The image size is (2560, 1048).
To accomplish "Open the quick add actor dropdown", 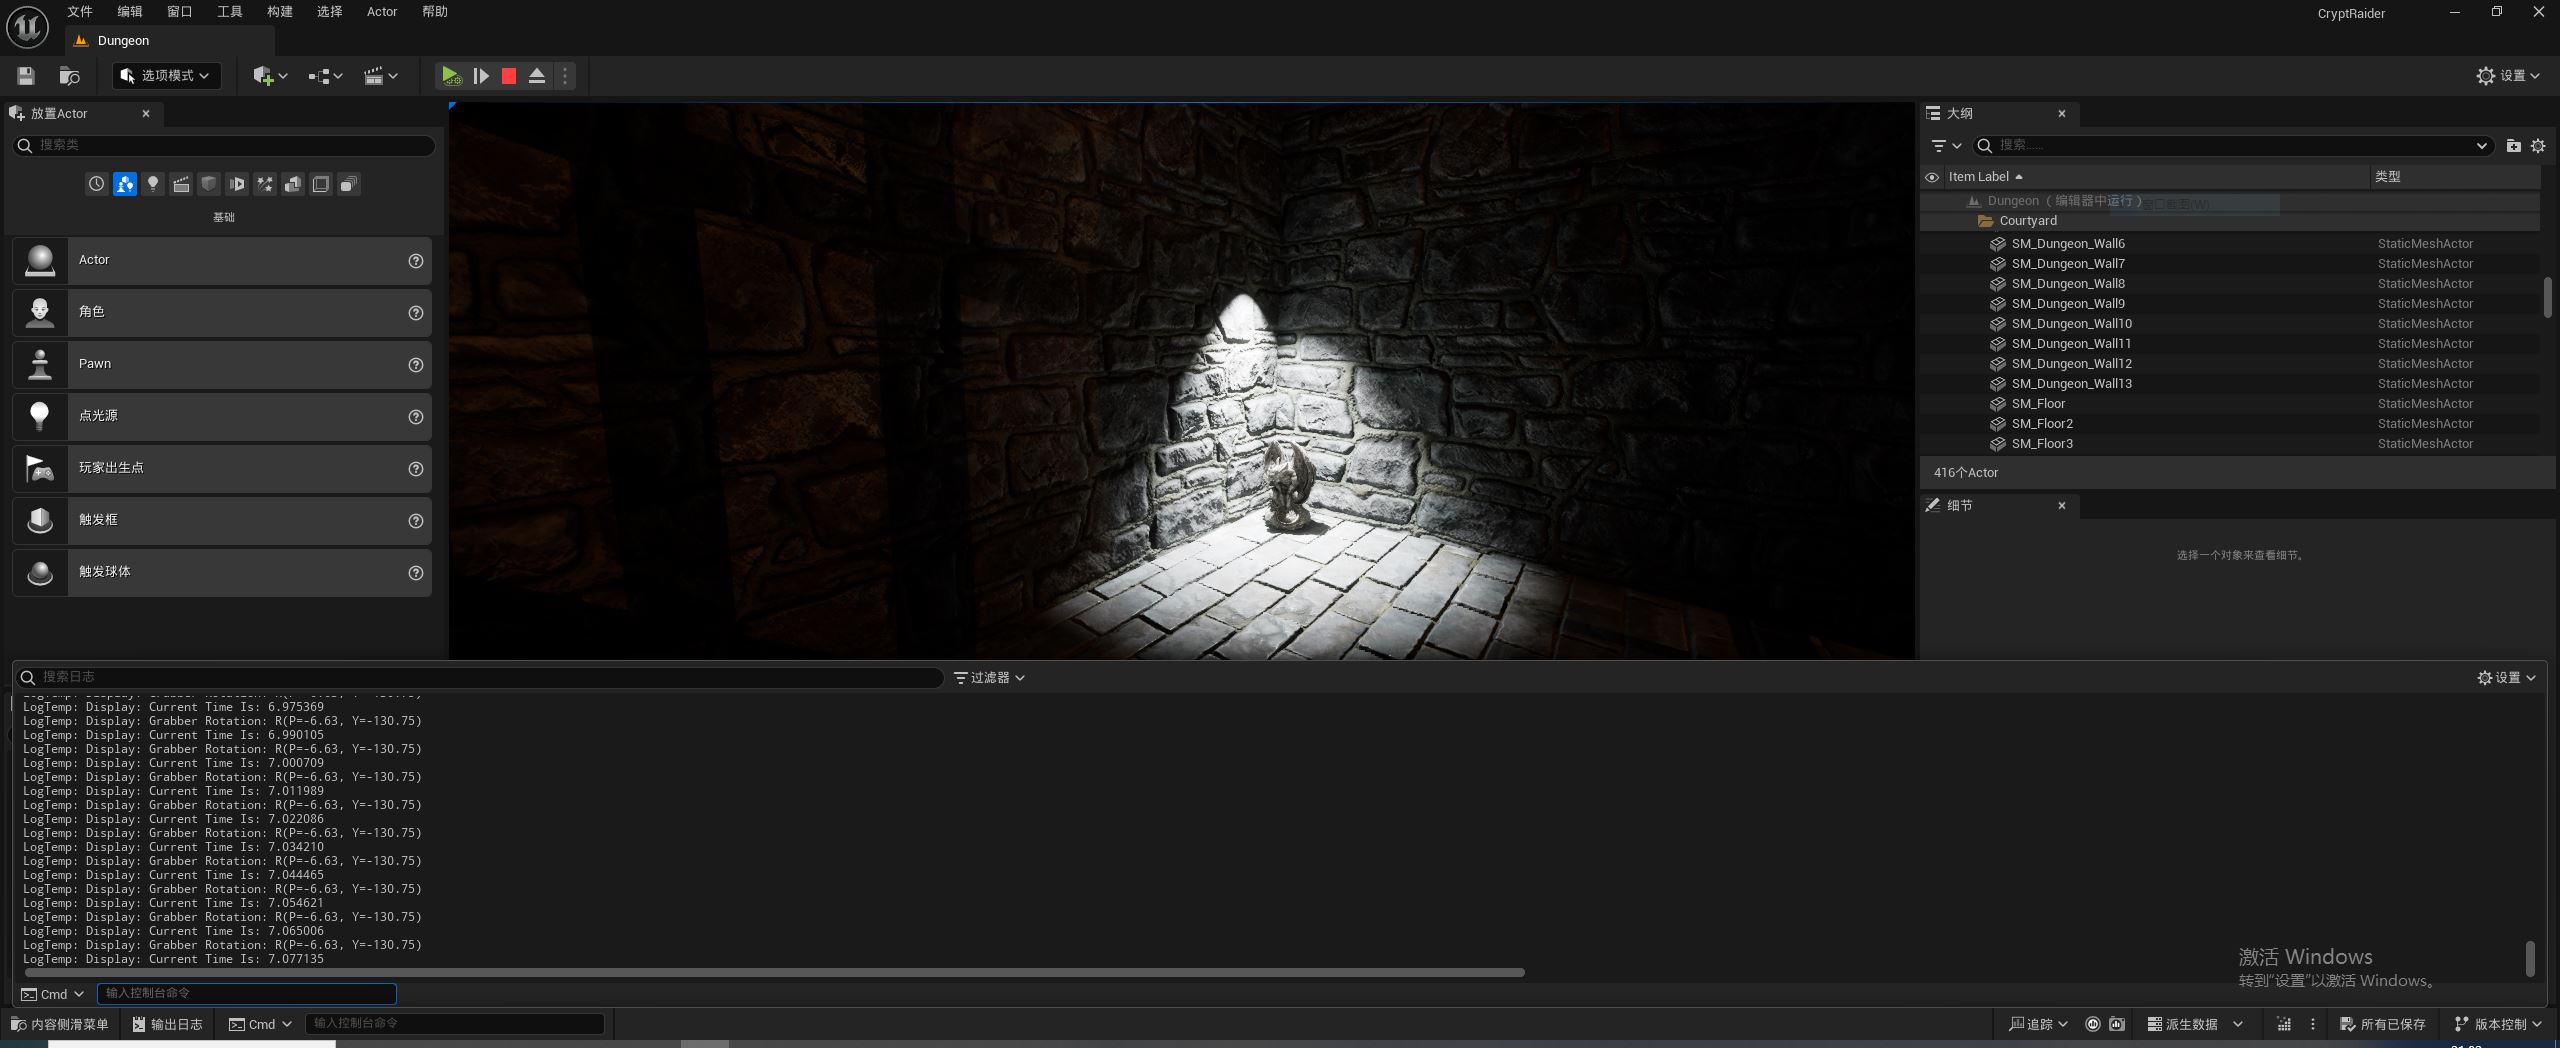I will tap(270, 76).
